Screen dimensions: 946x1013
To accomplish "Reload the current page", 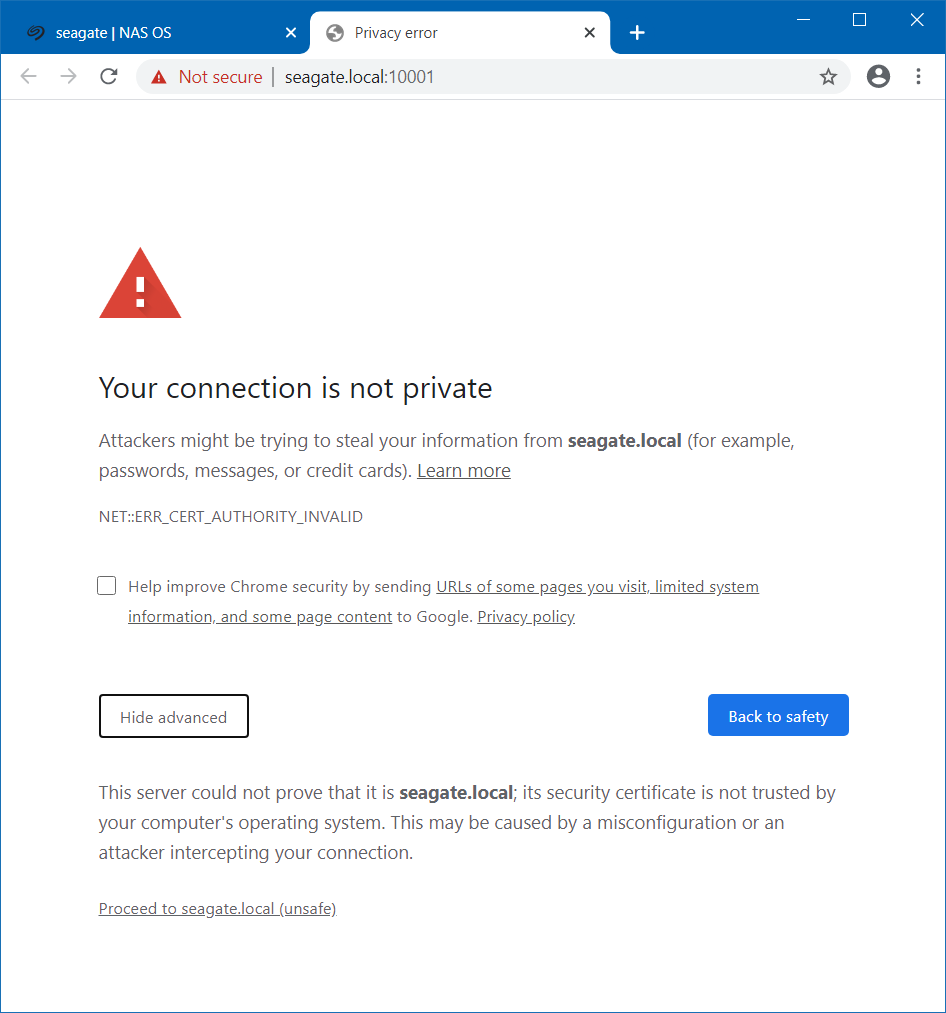I will tap(109, 76).
